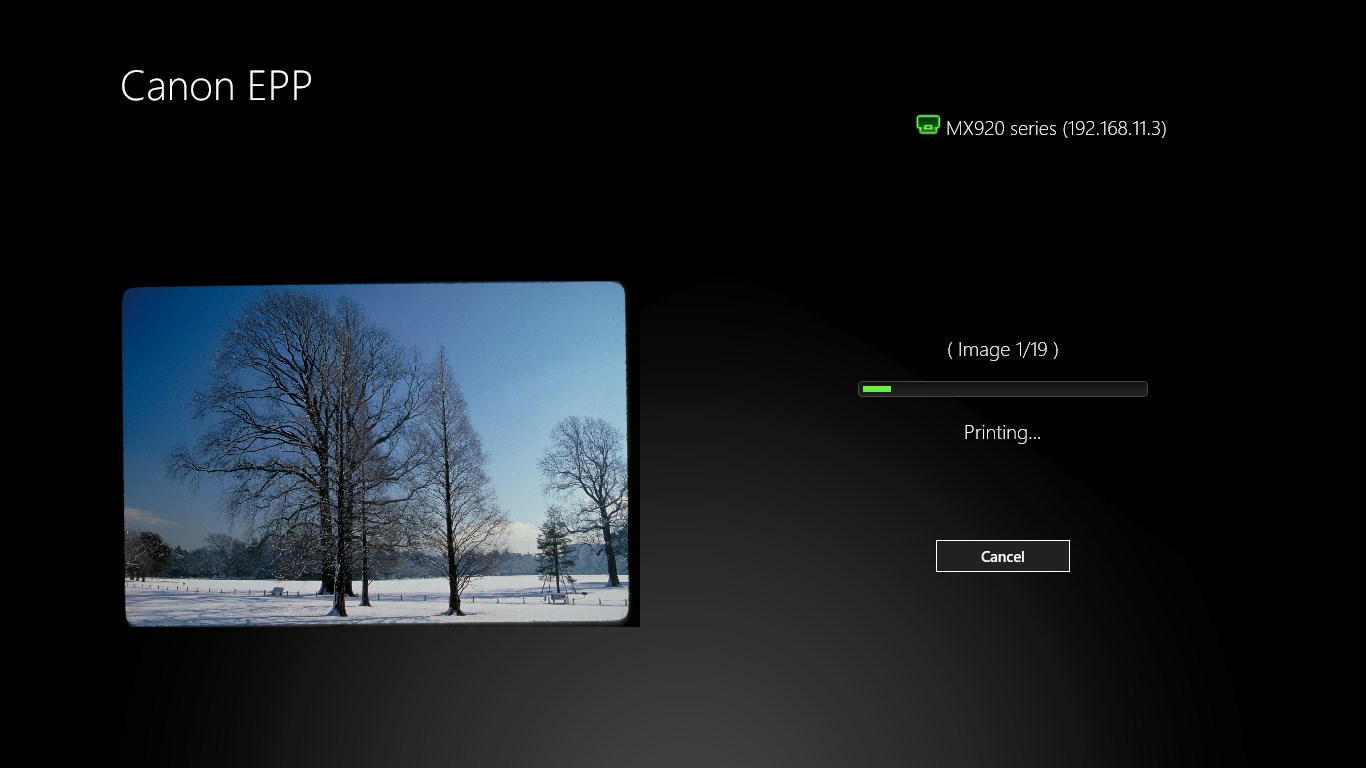
Task: Click the green printer icon beside MX920 series
Action: (x=928, y=125)
